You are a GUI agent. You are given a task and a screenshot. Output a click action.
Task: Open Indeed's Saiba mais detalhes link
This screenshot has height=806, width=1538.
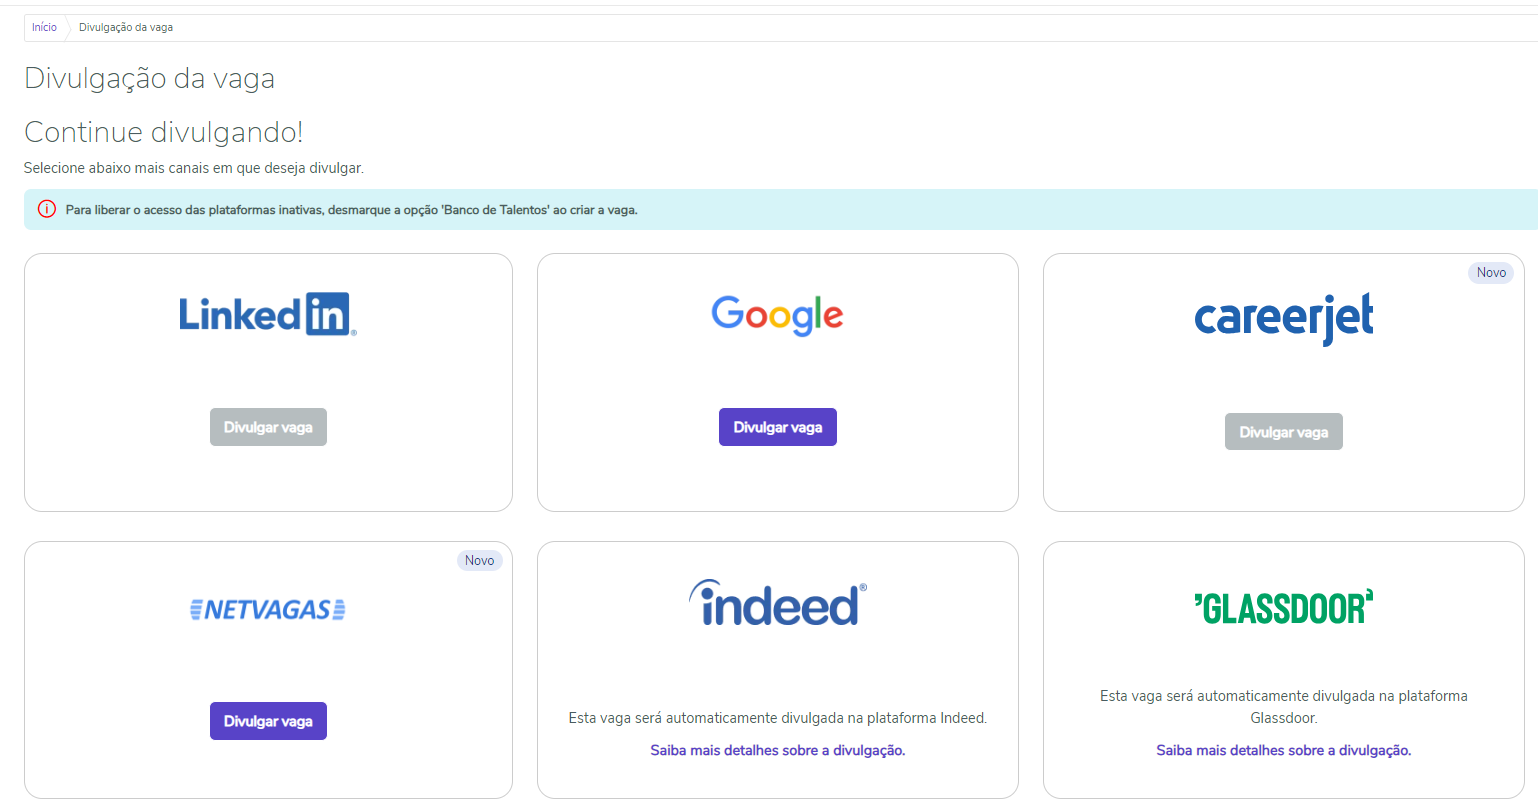click(777, 750)
